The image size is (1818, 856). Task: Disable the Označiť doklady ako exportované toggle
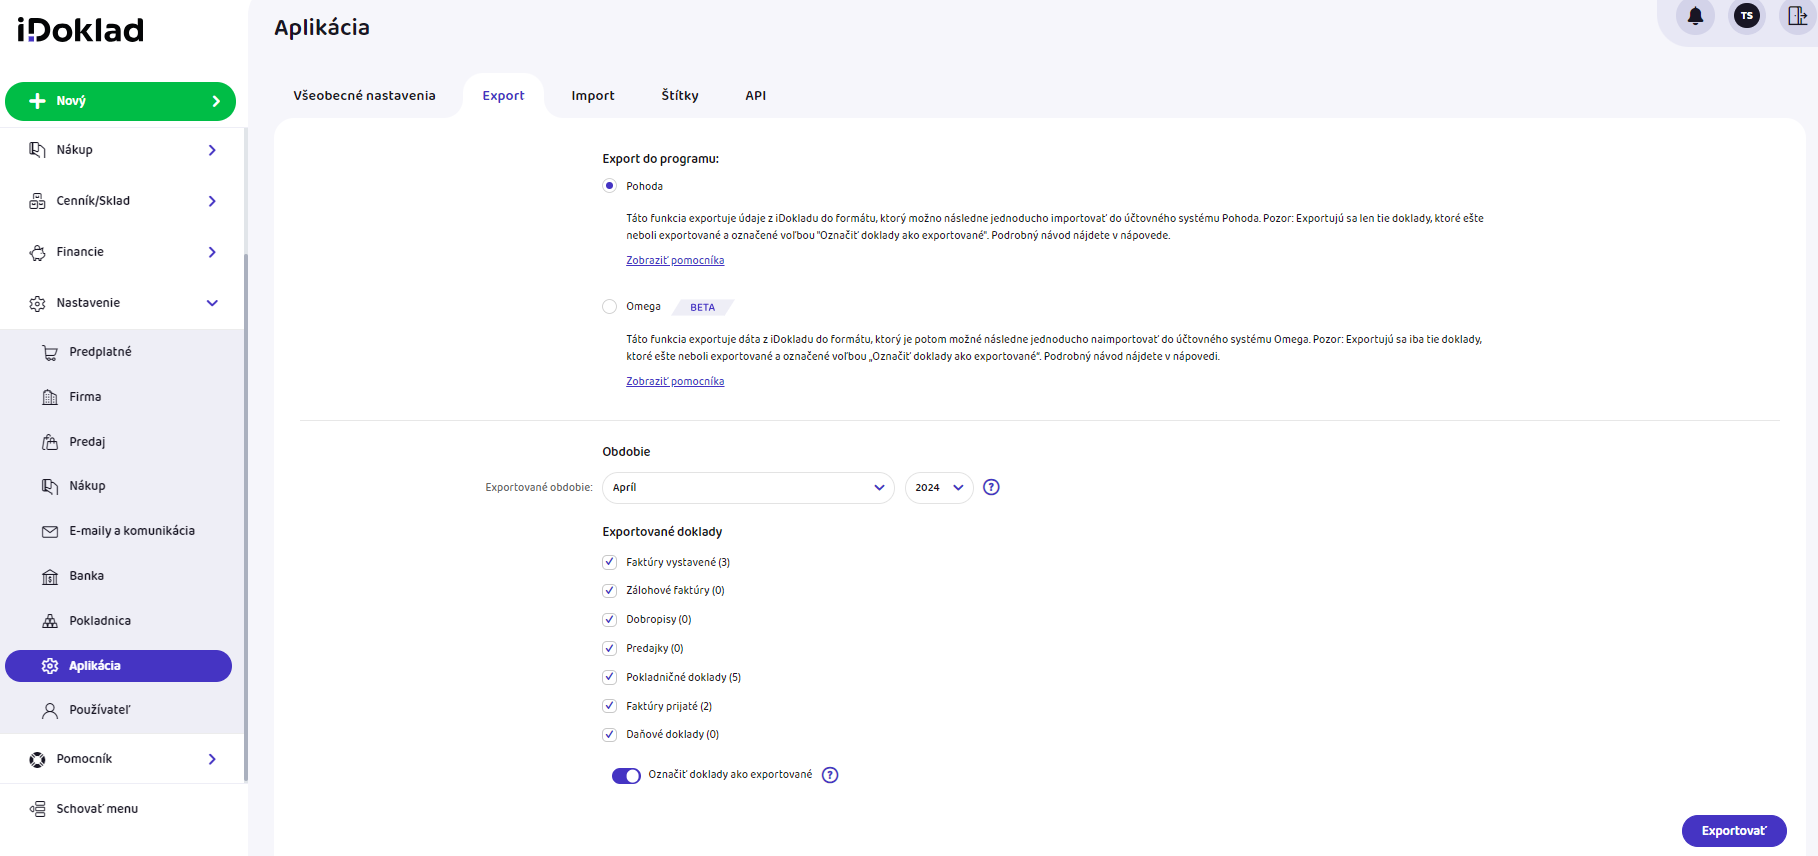tap(626, 776)
